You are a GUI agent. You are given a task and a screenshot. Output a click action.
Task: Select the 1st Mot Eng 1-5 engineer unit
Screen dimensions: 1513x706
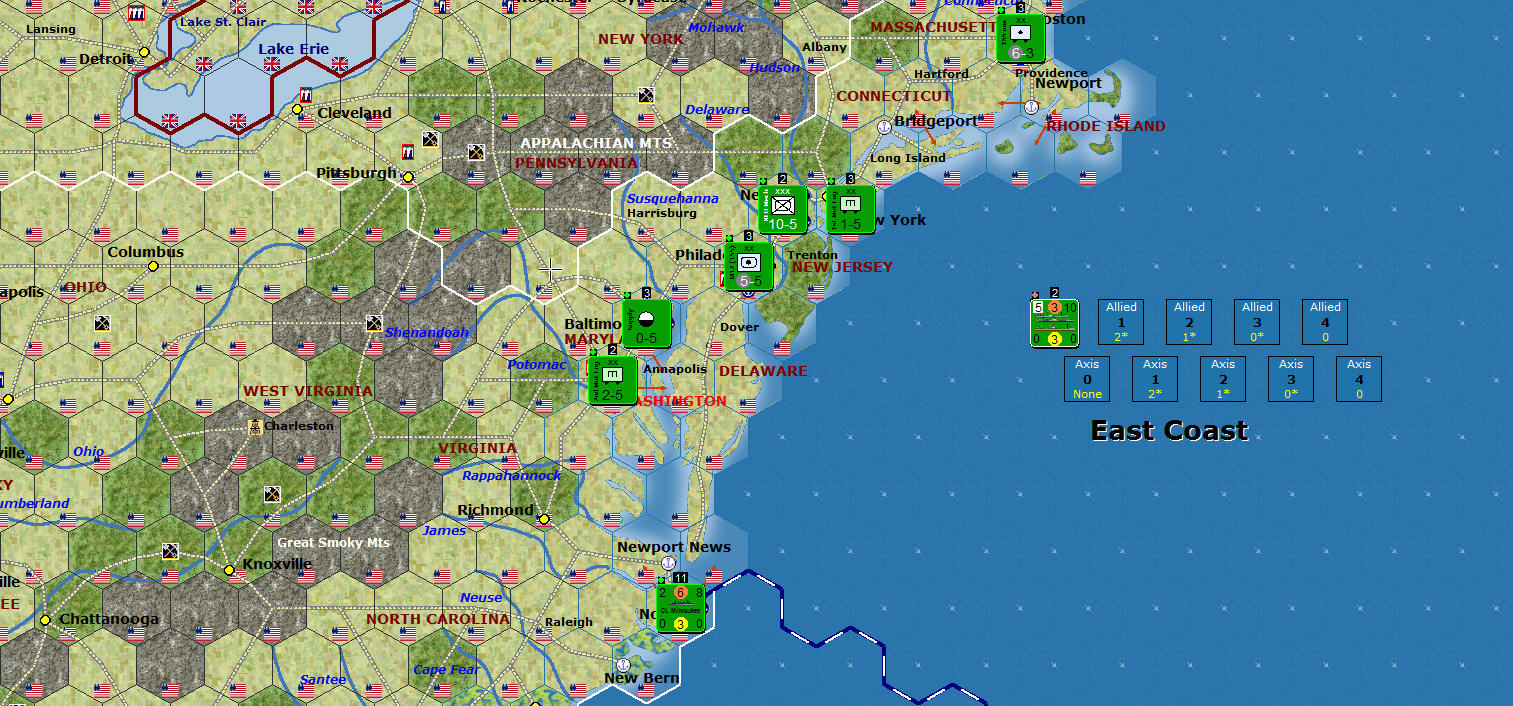(x=851, y=211)
